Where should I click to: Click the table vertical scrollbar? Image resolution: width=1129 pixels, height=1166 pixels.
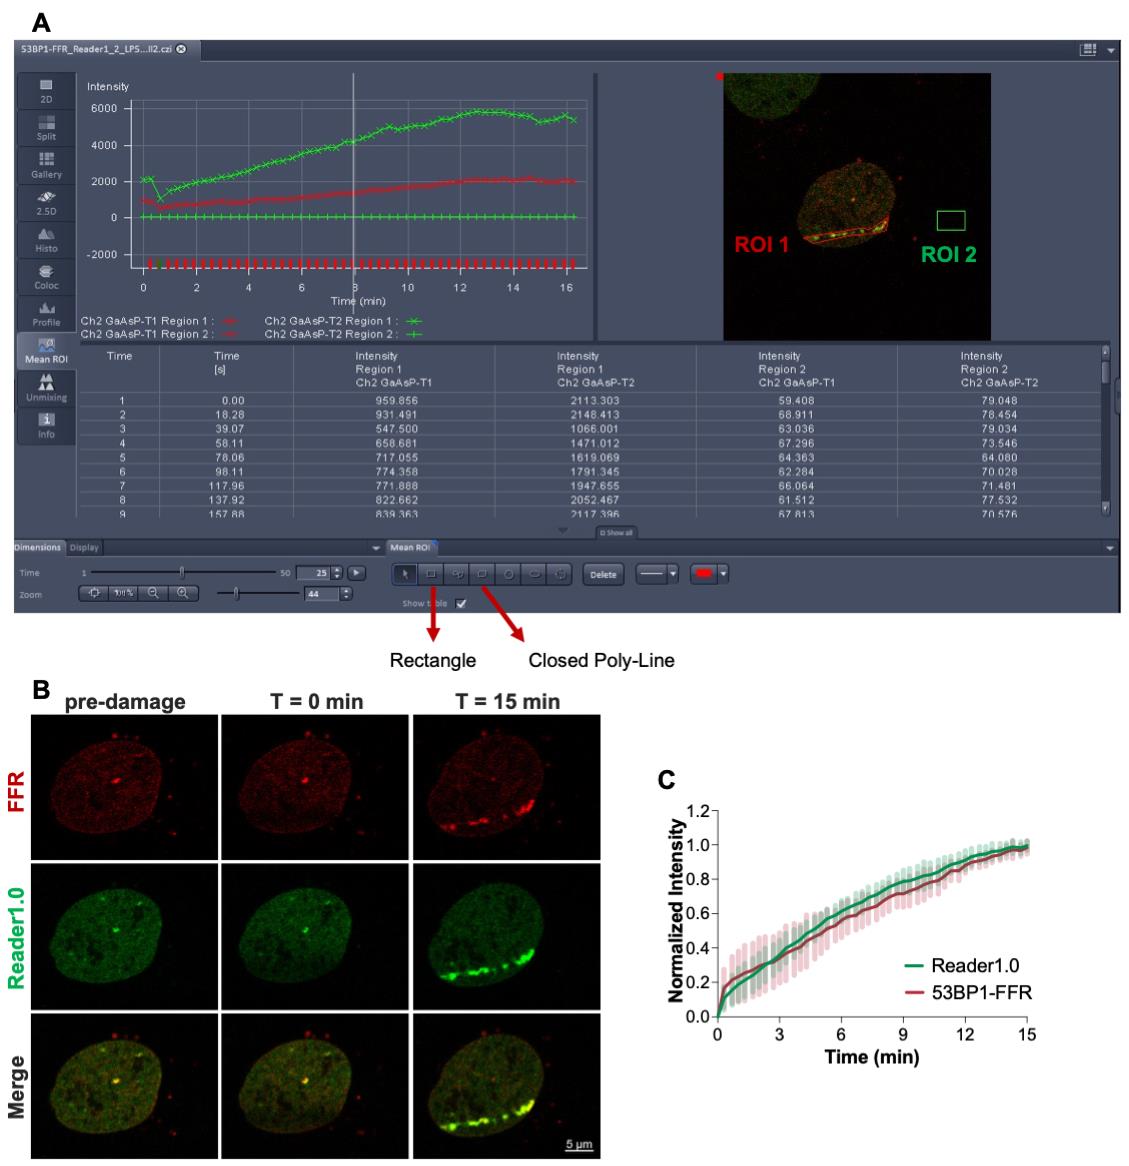[x=1105, y=430]
